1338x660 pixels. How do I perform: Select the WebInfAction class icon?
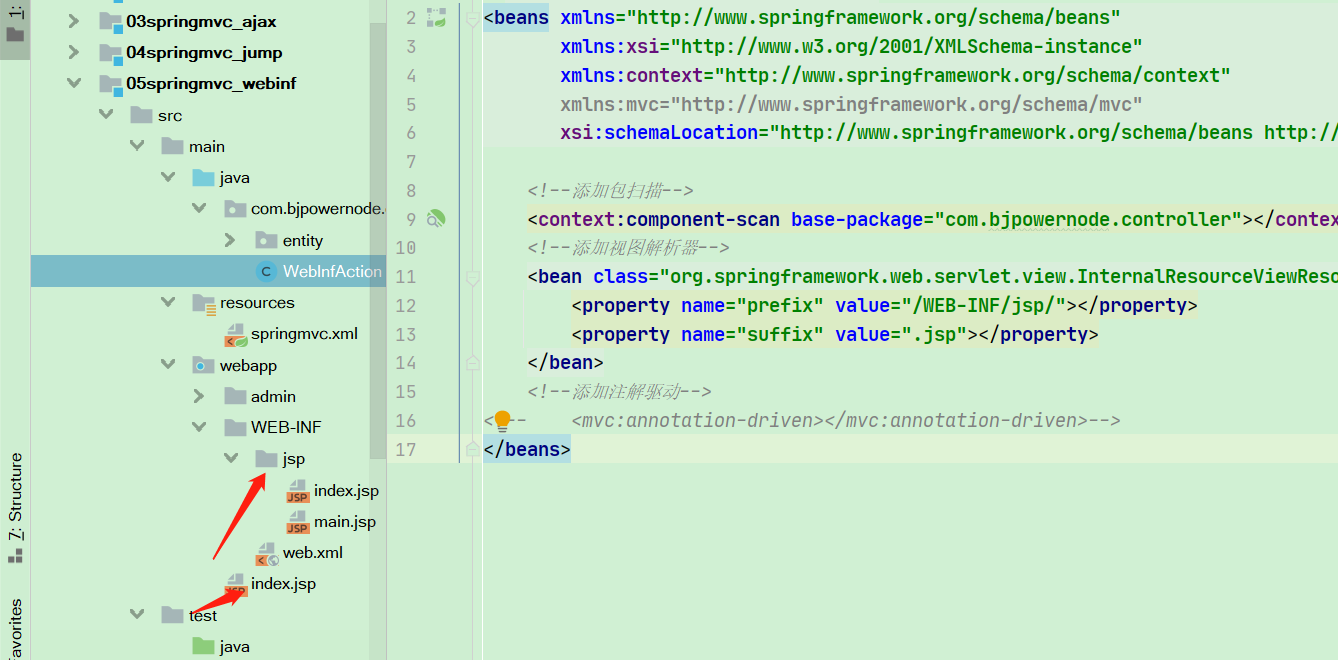[266, 271]
